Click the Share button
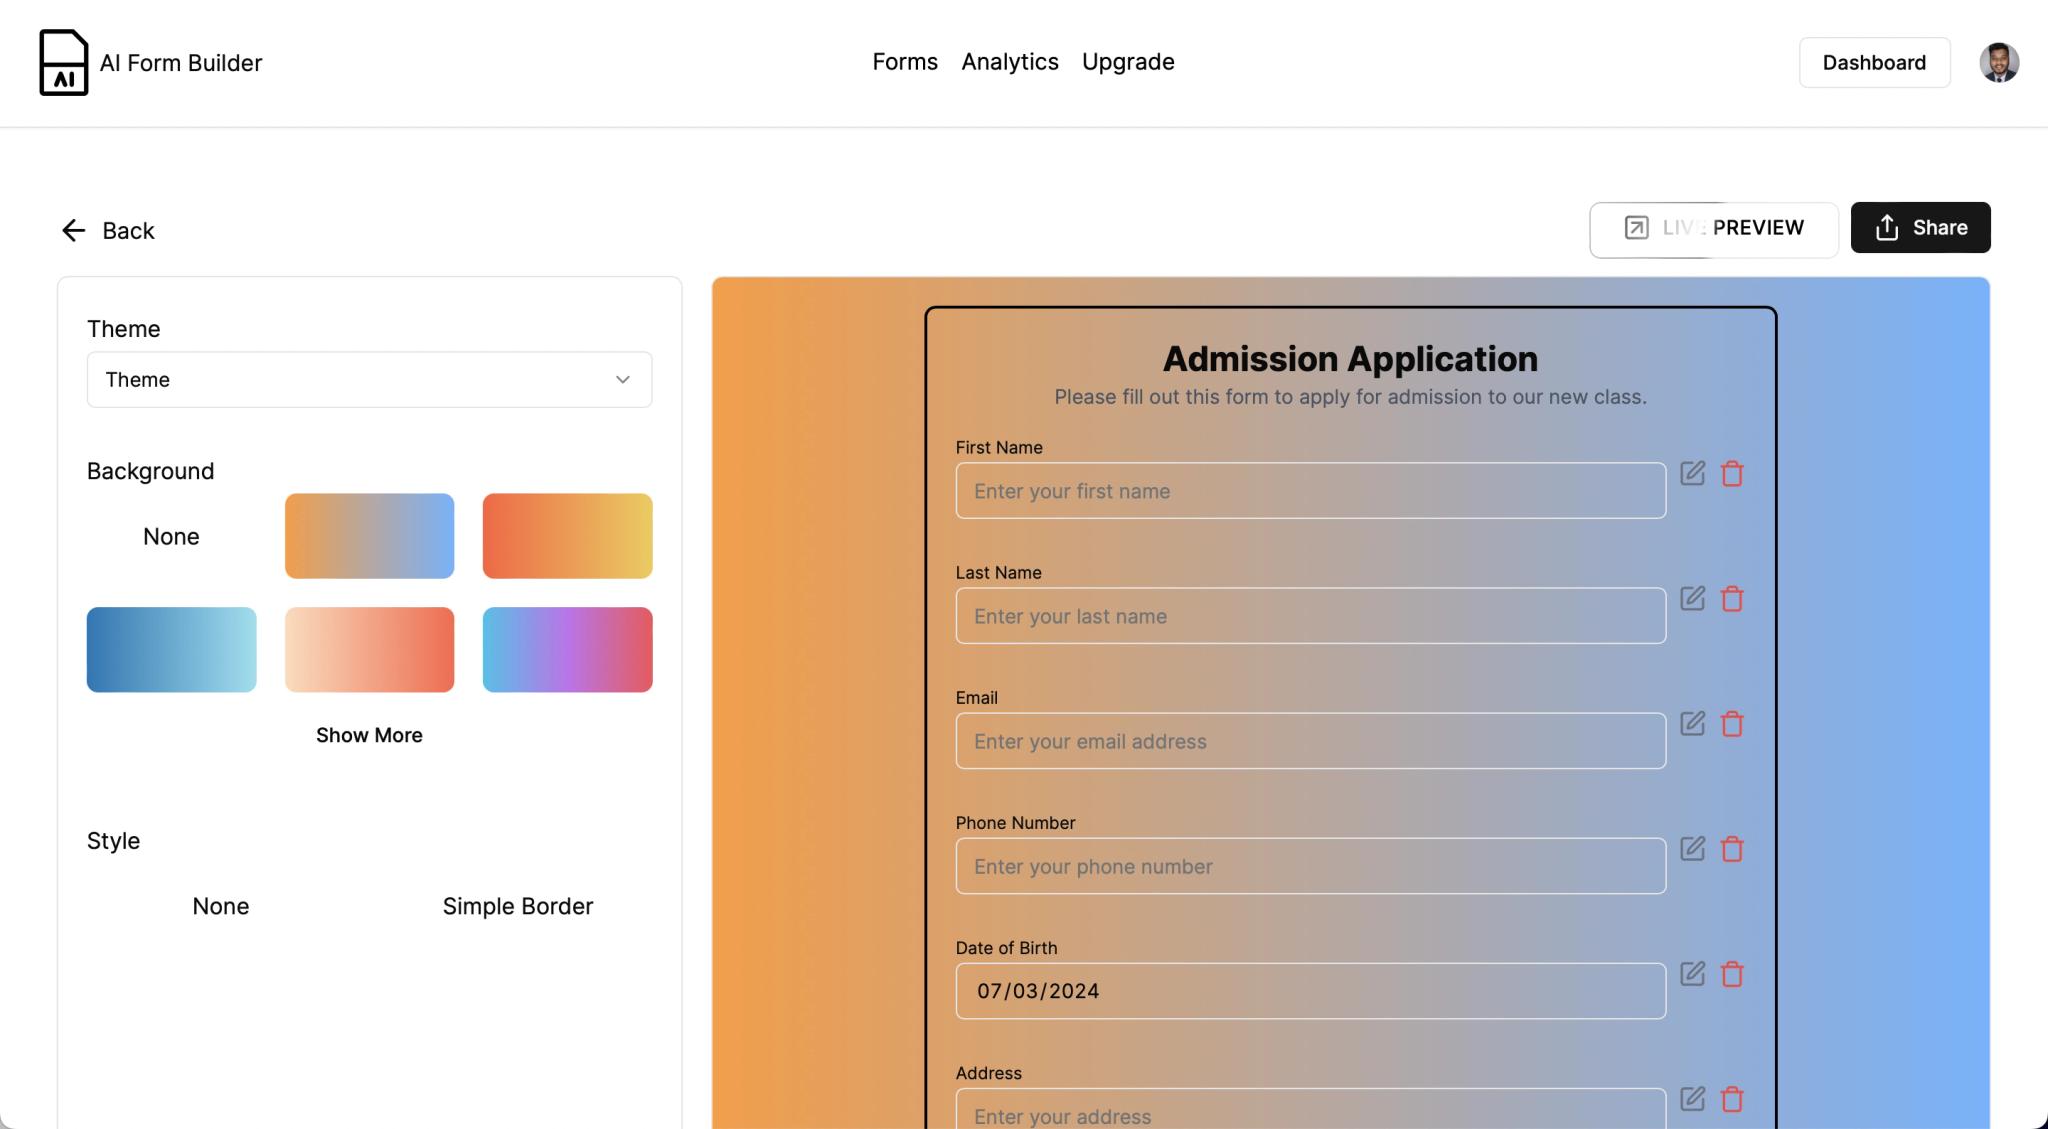Screen dimensions: 2048x1129 (1919, 228)
